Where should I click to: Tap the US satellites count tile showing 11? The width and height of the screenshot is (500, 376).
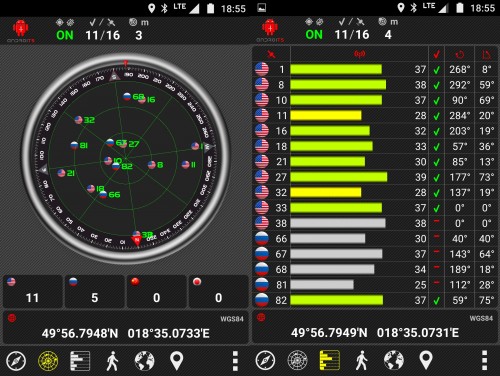tap(33, 291)
